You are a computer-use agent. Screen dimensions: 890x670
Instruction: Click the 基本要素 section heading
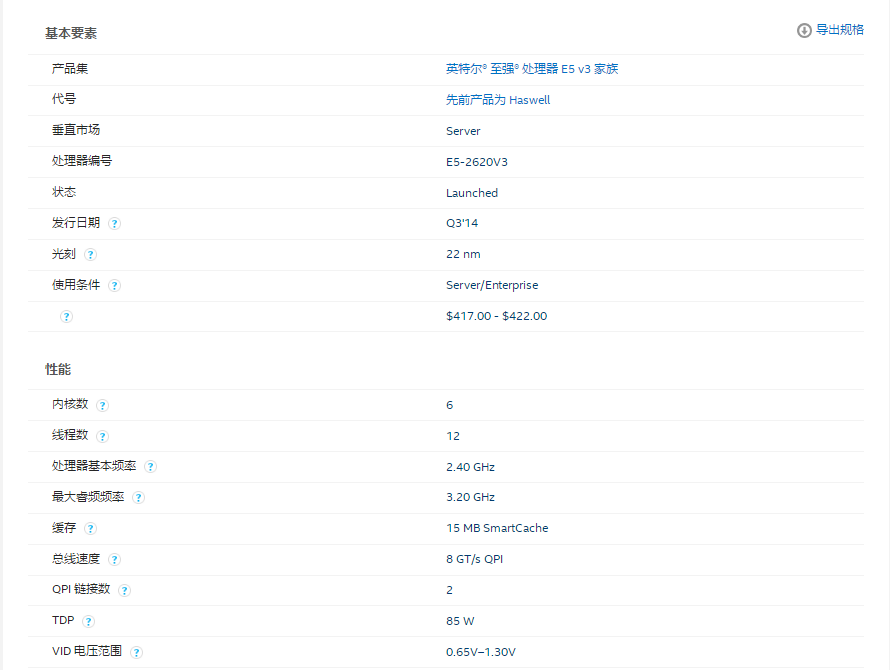click(71, 34)
